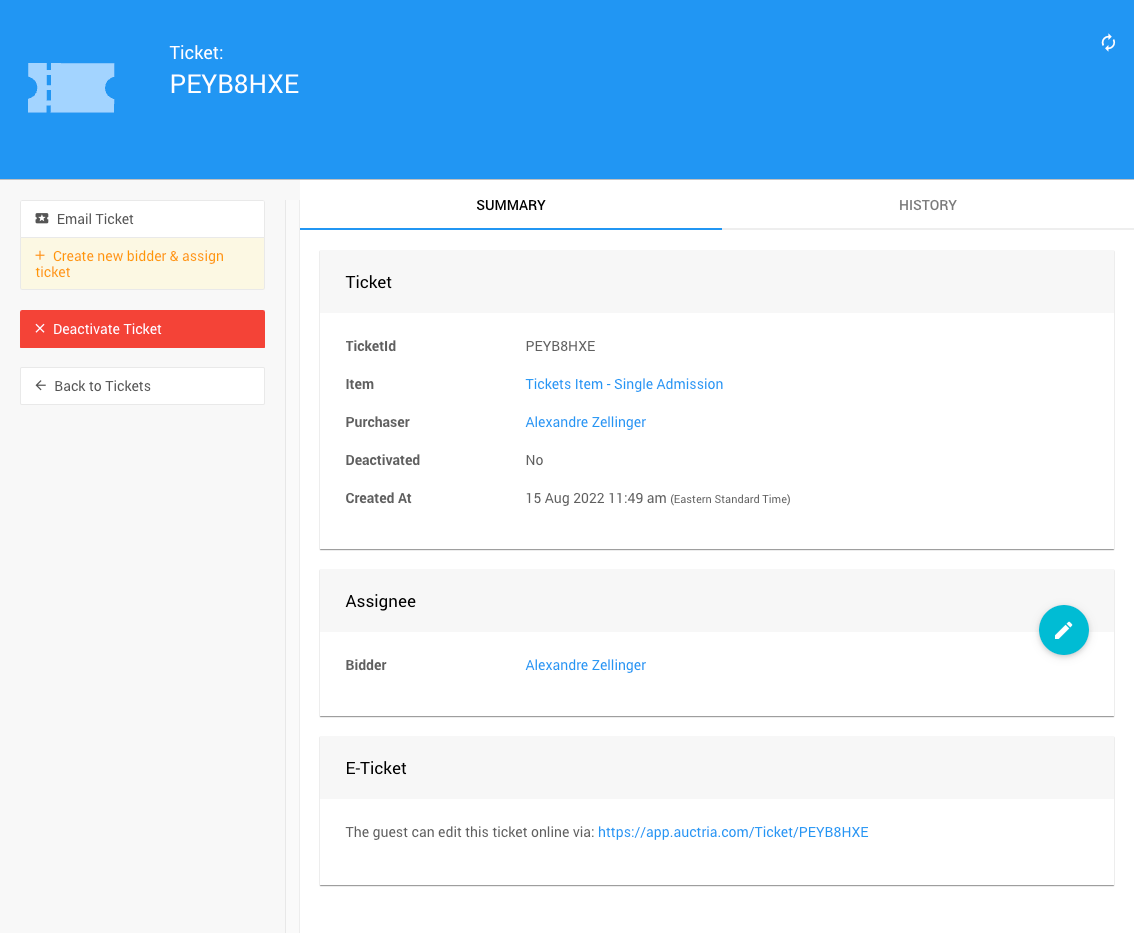Screen dimensions: 1134x933
Task: Follow the app.auctria.com e-ticket URL
Action: 732,832
